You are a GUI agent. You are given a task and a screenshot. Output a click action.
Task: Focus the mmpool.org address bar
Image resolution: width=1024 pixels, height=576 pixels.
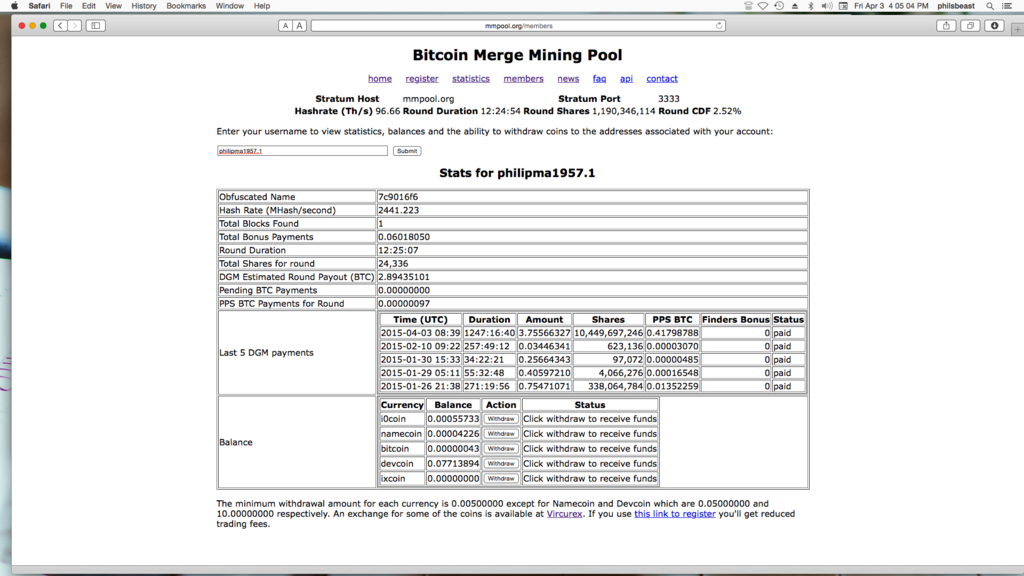coord(519,25)
